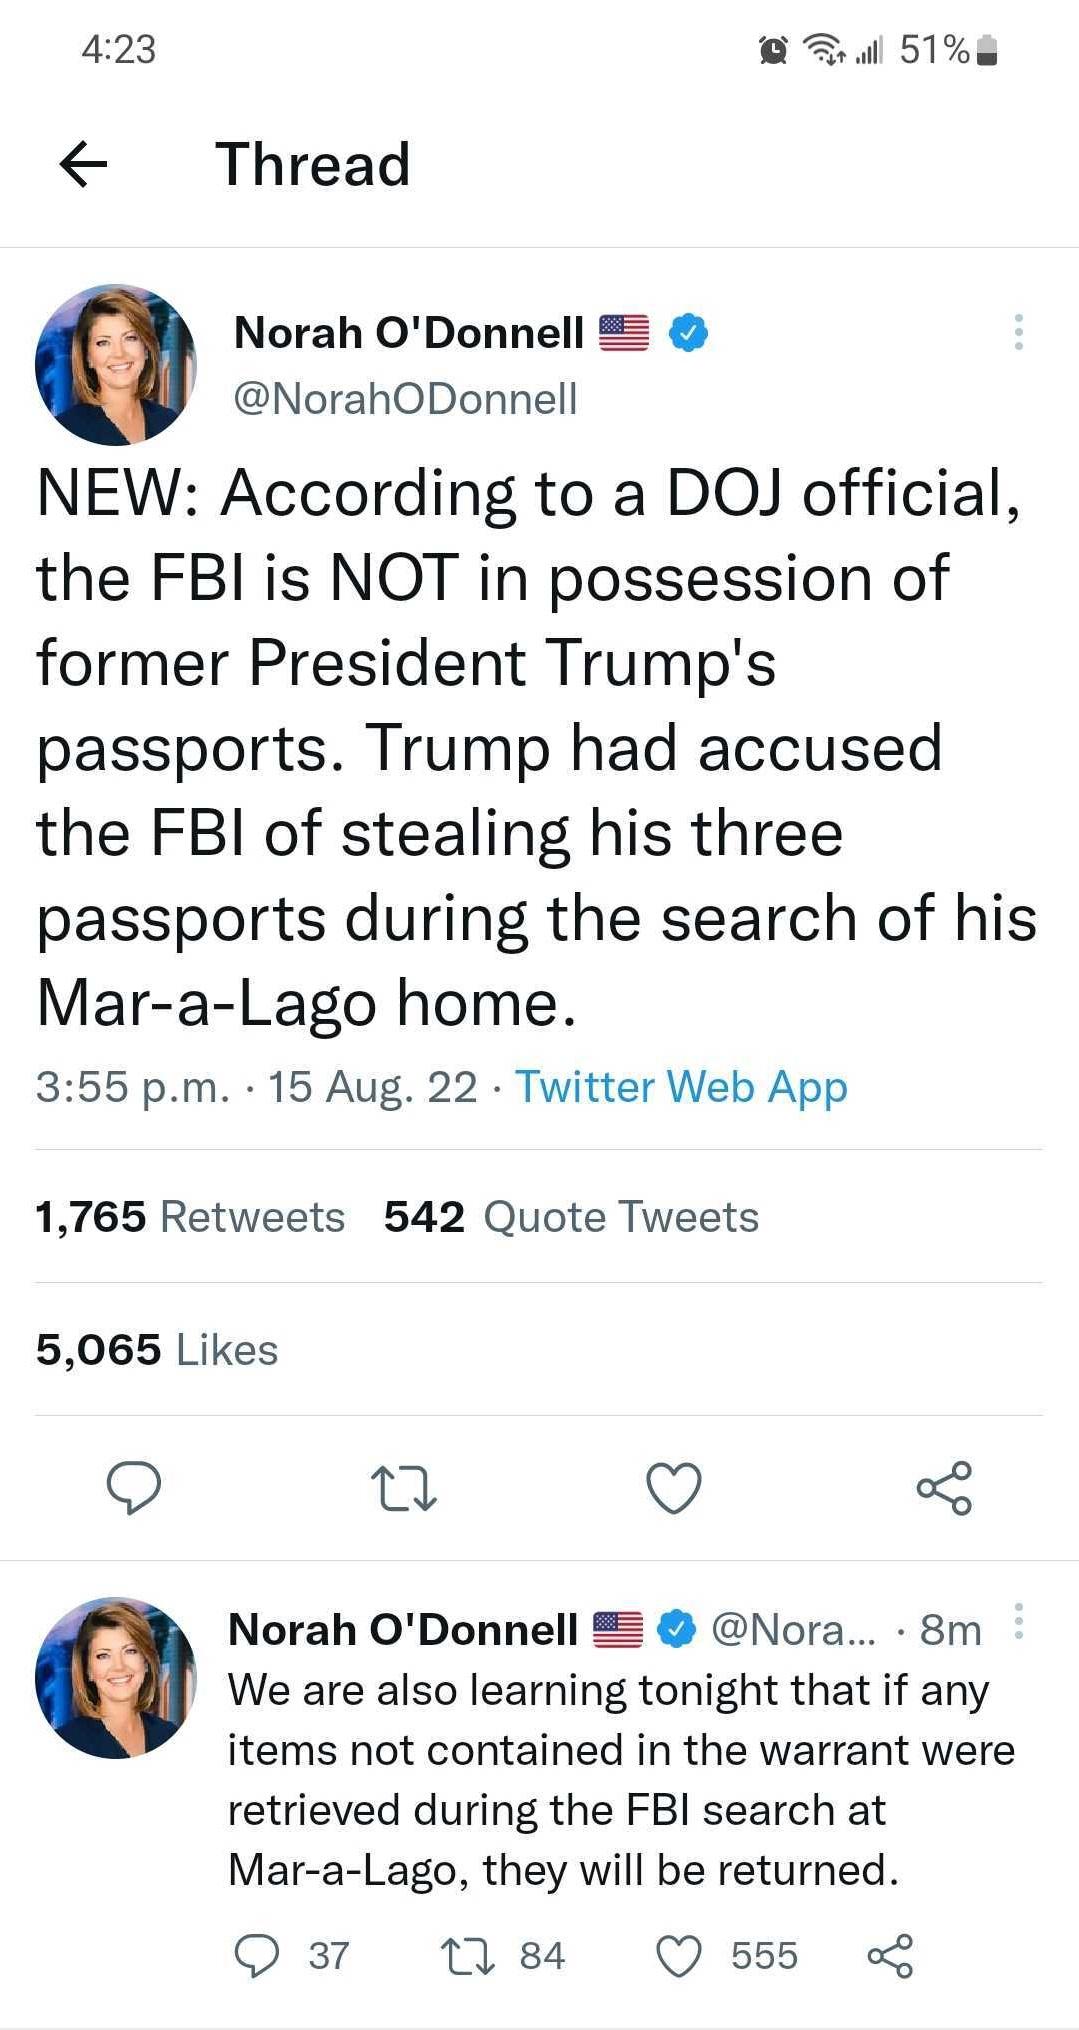Check the battery status indicator

(985, 48)
